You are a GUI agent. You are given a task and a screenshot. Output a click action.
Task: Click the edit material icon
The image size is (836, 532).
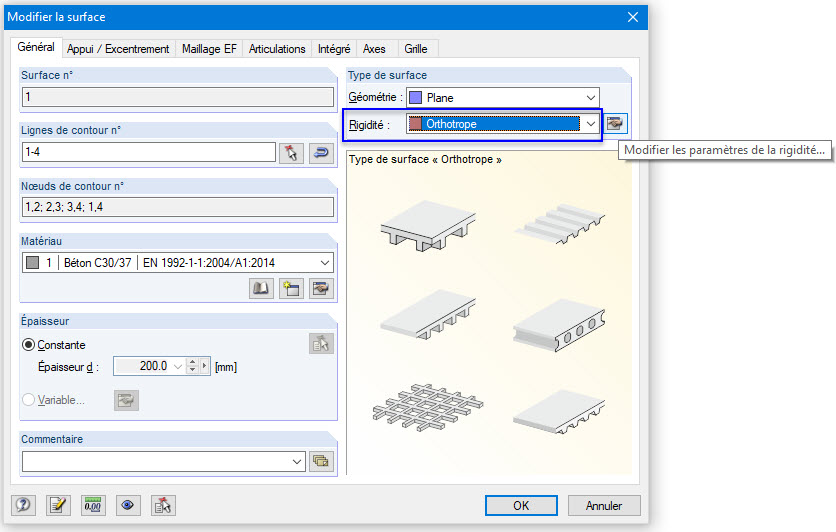[x=321, y=288]
